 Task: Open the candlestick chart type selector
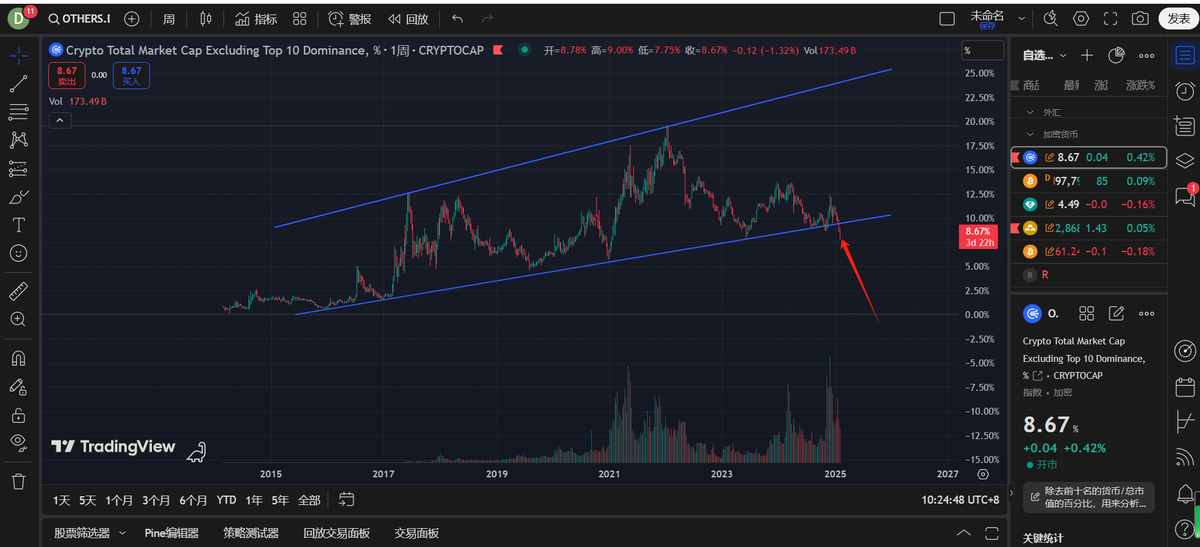click(x=206, y=19)
